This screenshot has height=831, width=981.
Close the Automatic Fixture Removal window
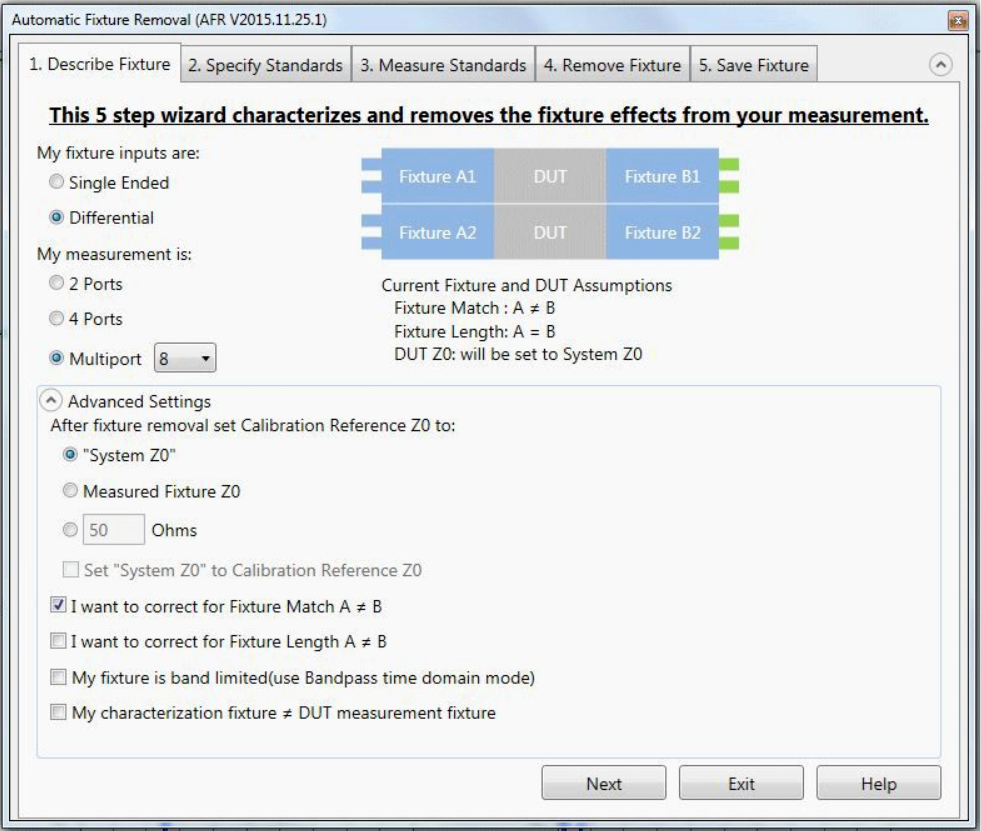tap(957, 21)
